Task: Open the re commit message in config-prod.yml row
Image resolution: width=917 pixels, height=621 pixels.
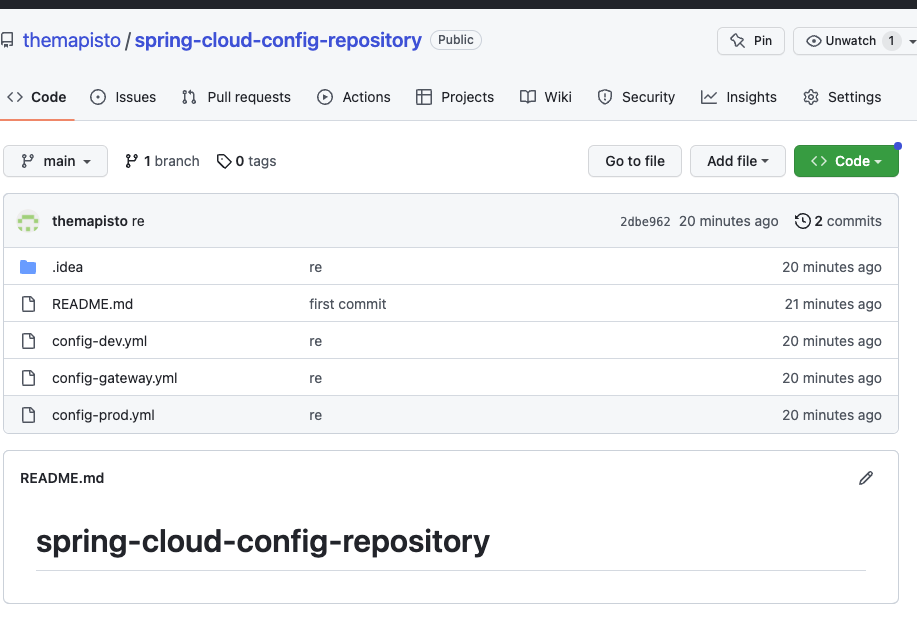Action: pyautogui.click(x=315, y=415)
